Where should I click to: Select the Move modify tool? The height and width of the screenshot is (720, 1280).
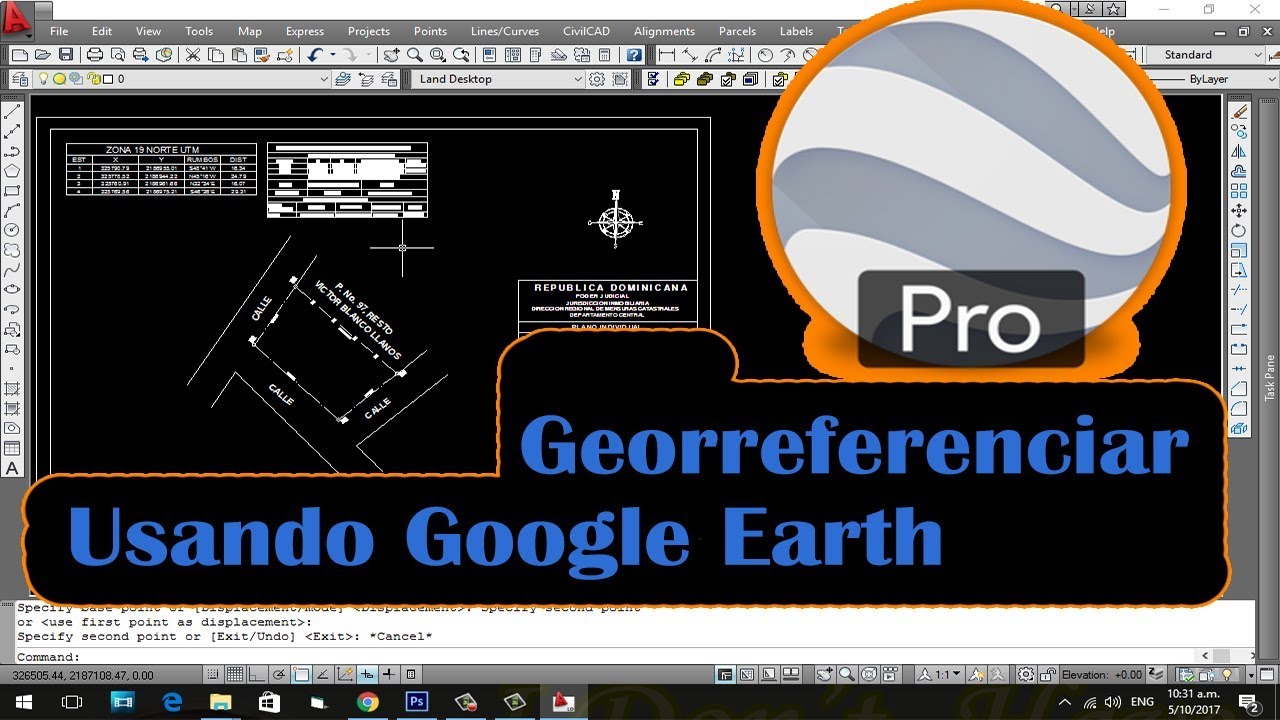point(1239,210)
